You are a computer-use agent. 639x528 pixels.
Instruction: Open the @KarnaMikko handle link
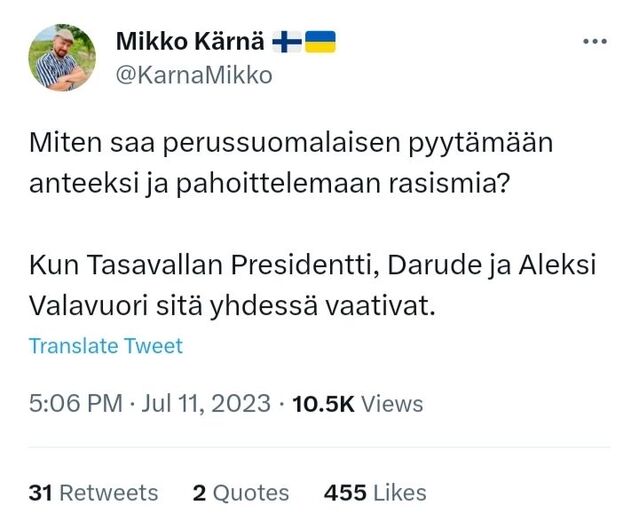pos(194,75)
